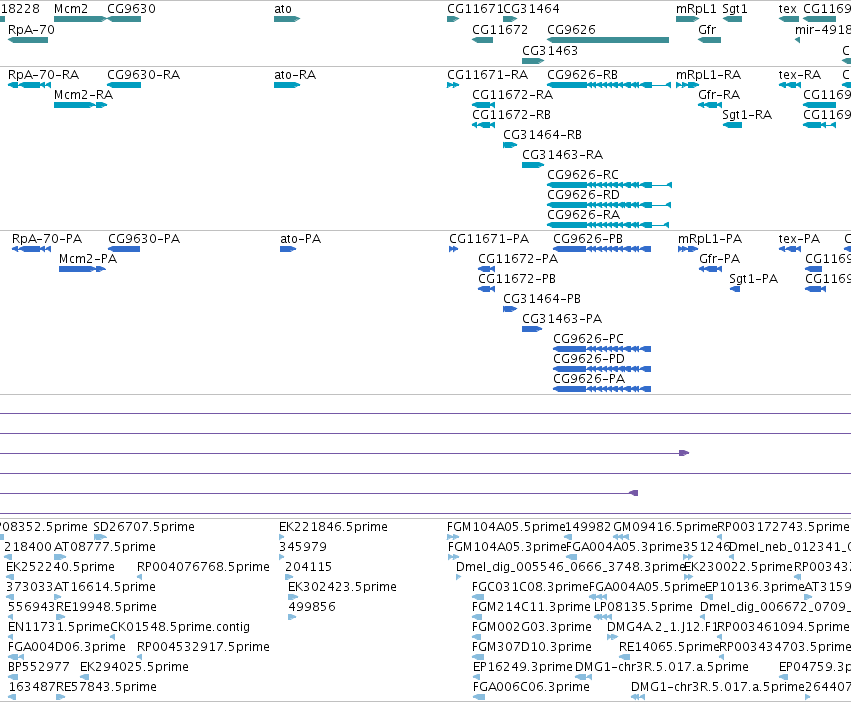
Task: Select the SD26707.5prime EST
Action: pos(100,537)
